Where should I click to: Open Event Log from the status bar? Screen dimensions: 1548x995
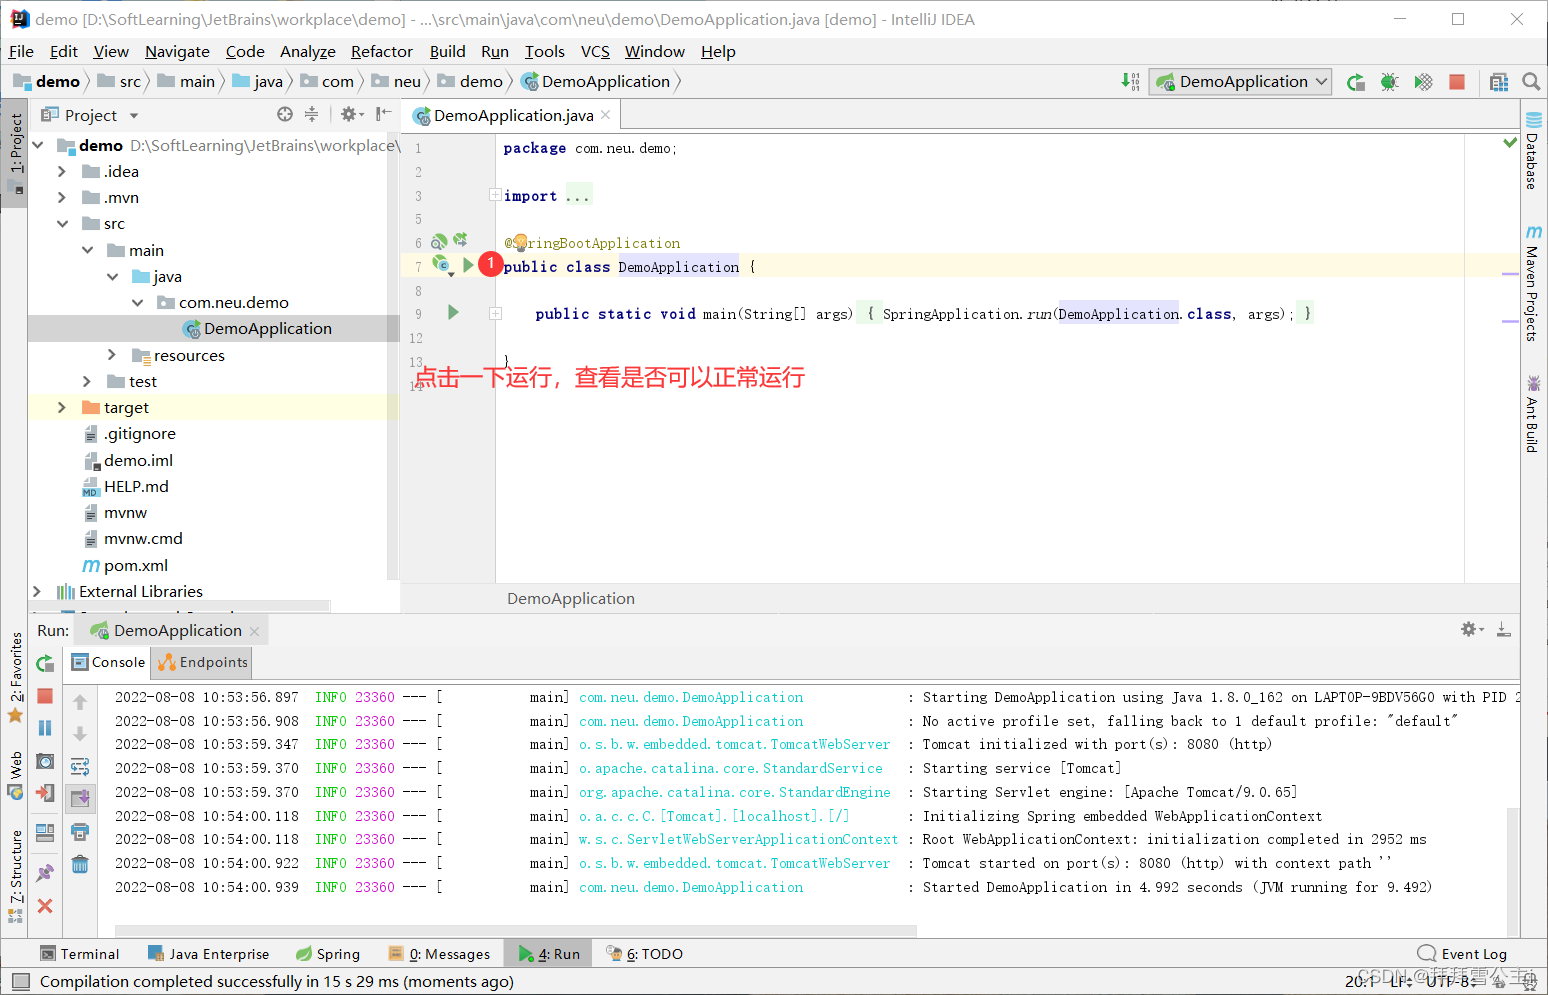tap(1462, 954)
